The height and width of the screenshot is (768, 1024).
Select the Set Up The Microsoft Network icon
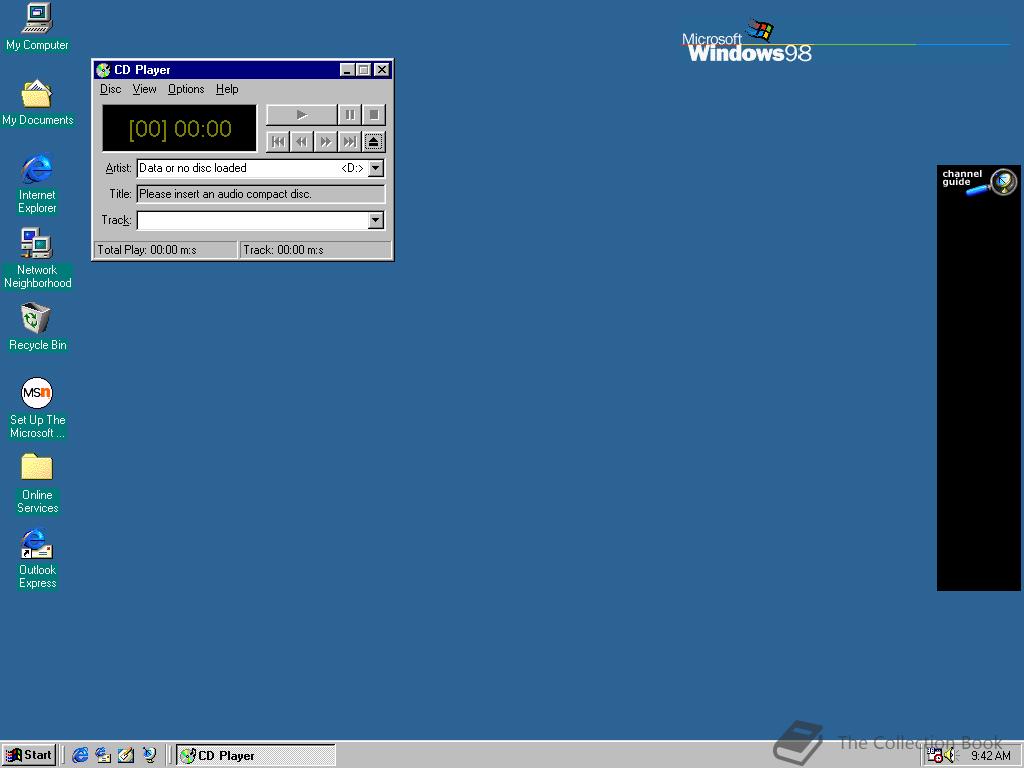coord(37,408)
